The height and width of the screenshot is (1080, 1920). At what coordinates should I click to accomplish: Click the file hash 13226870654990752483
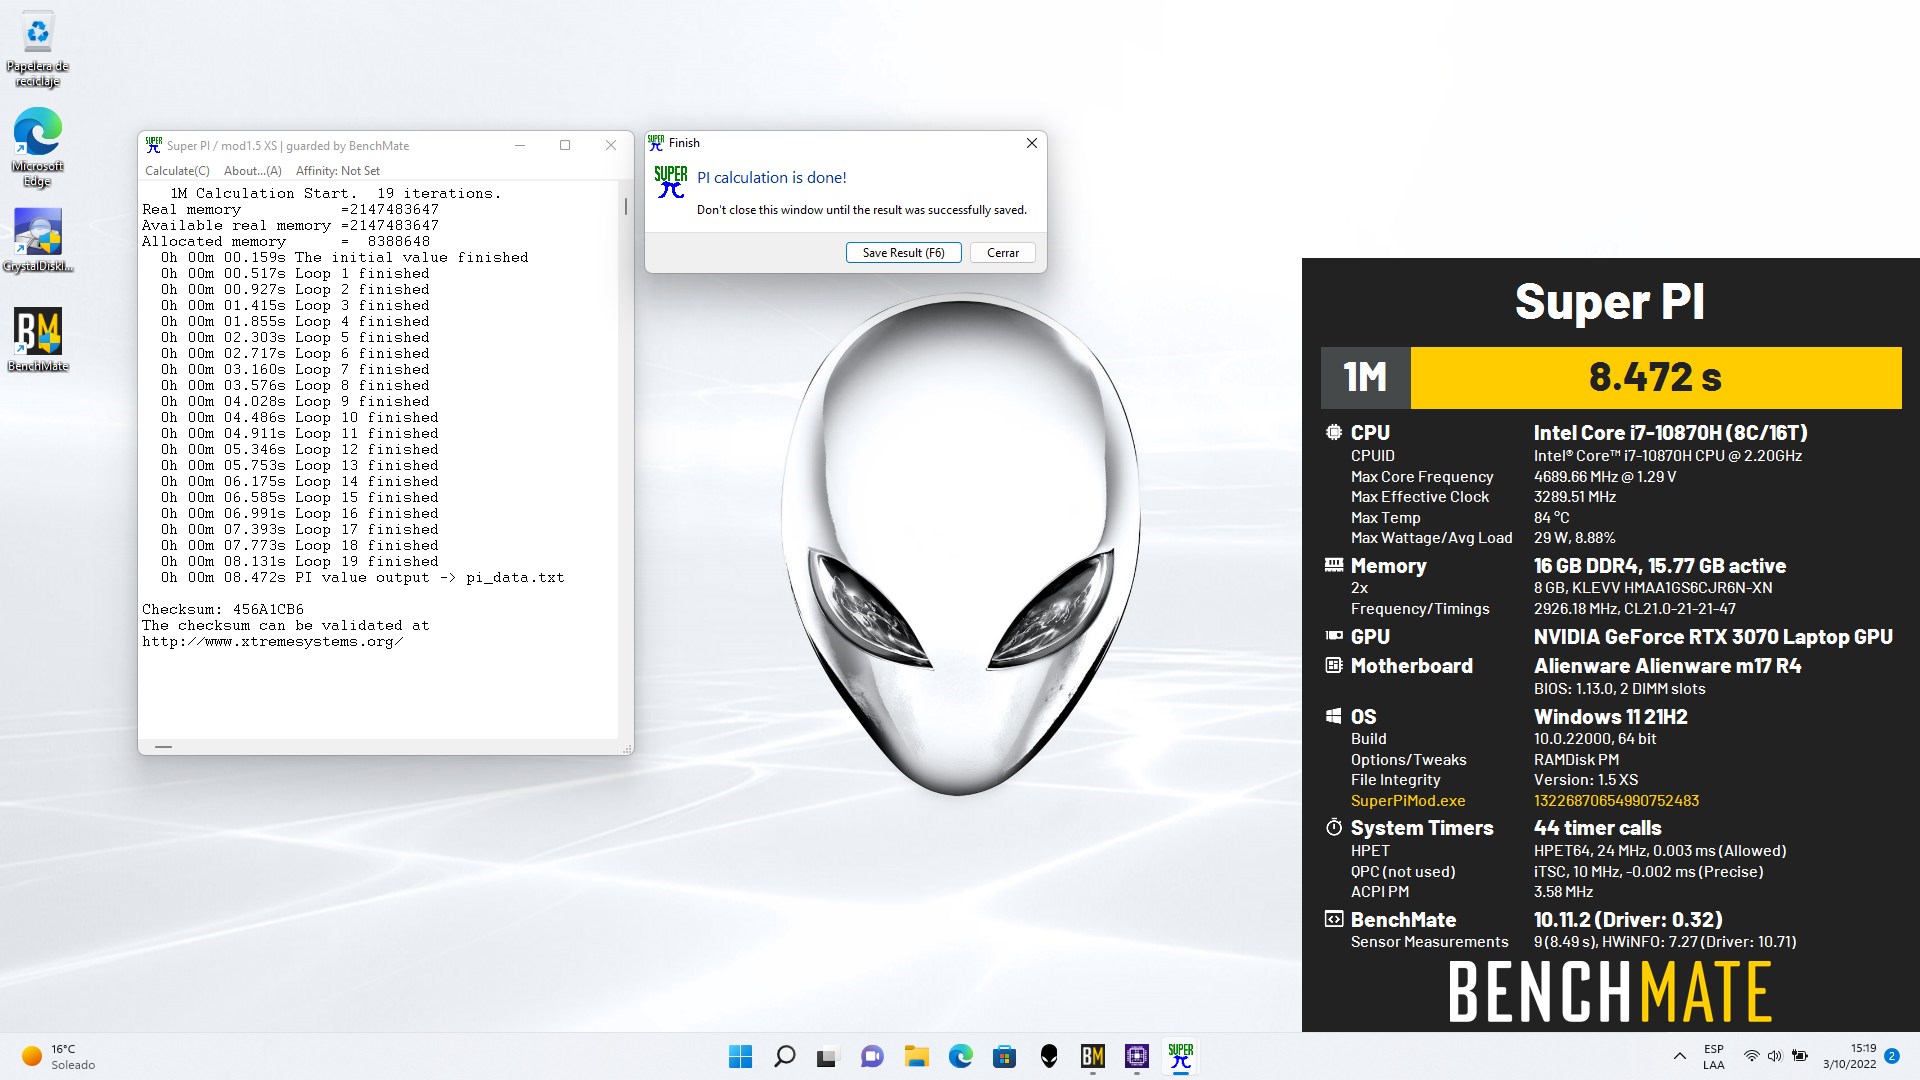coord(1616,801)
